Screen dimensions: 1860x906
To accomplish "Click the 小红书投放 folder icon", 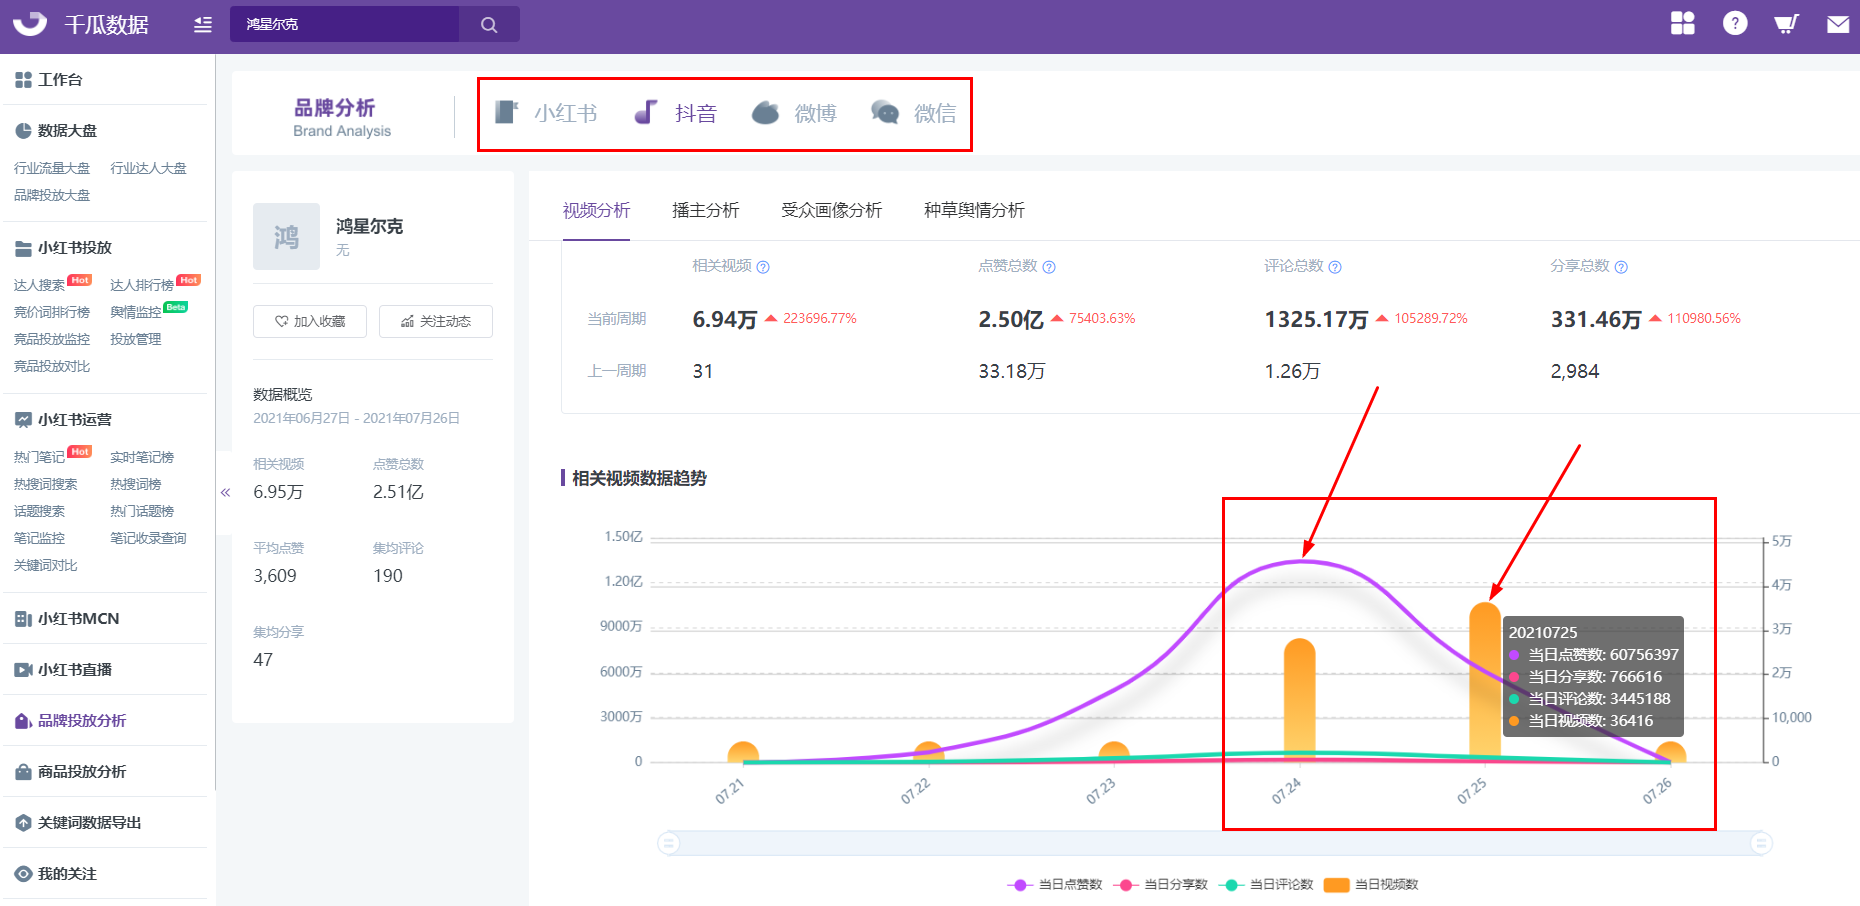I will click(x=23, y=248).
